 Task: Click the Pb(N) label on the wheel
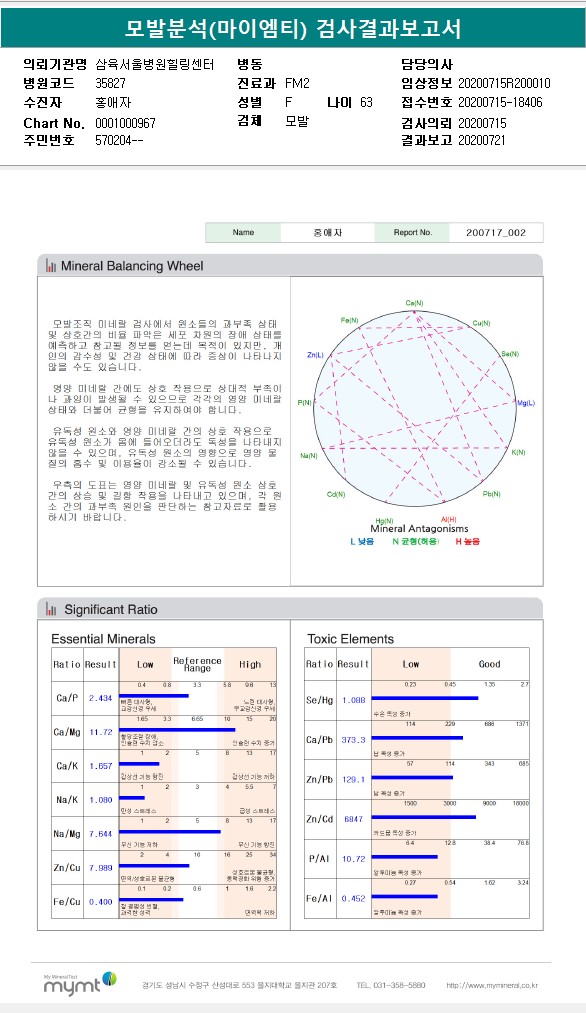click(492, 494)
